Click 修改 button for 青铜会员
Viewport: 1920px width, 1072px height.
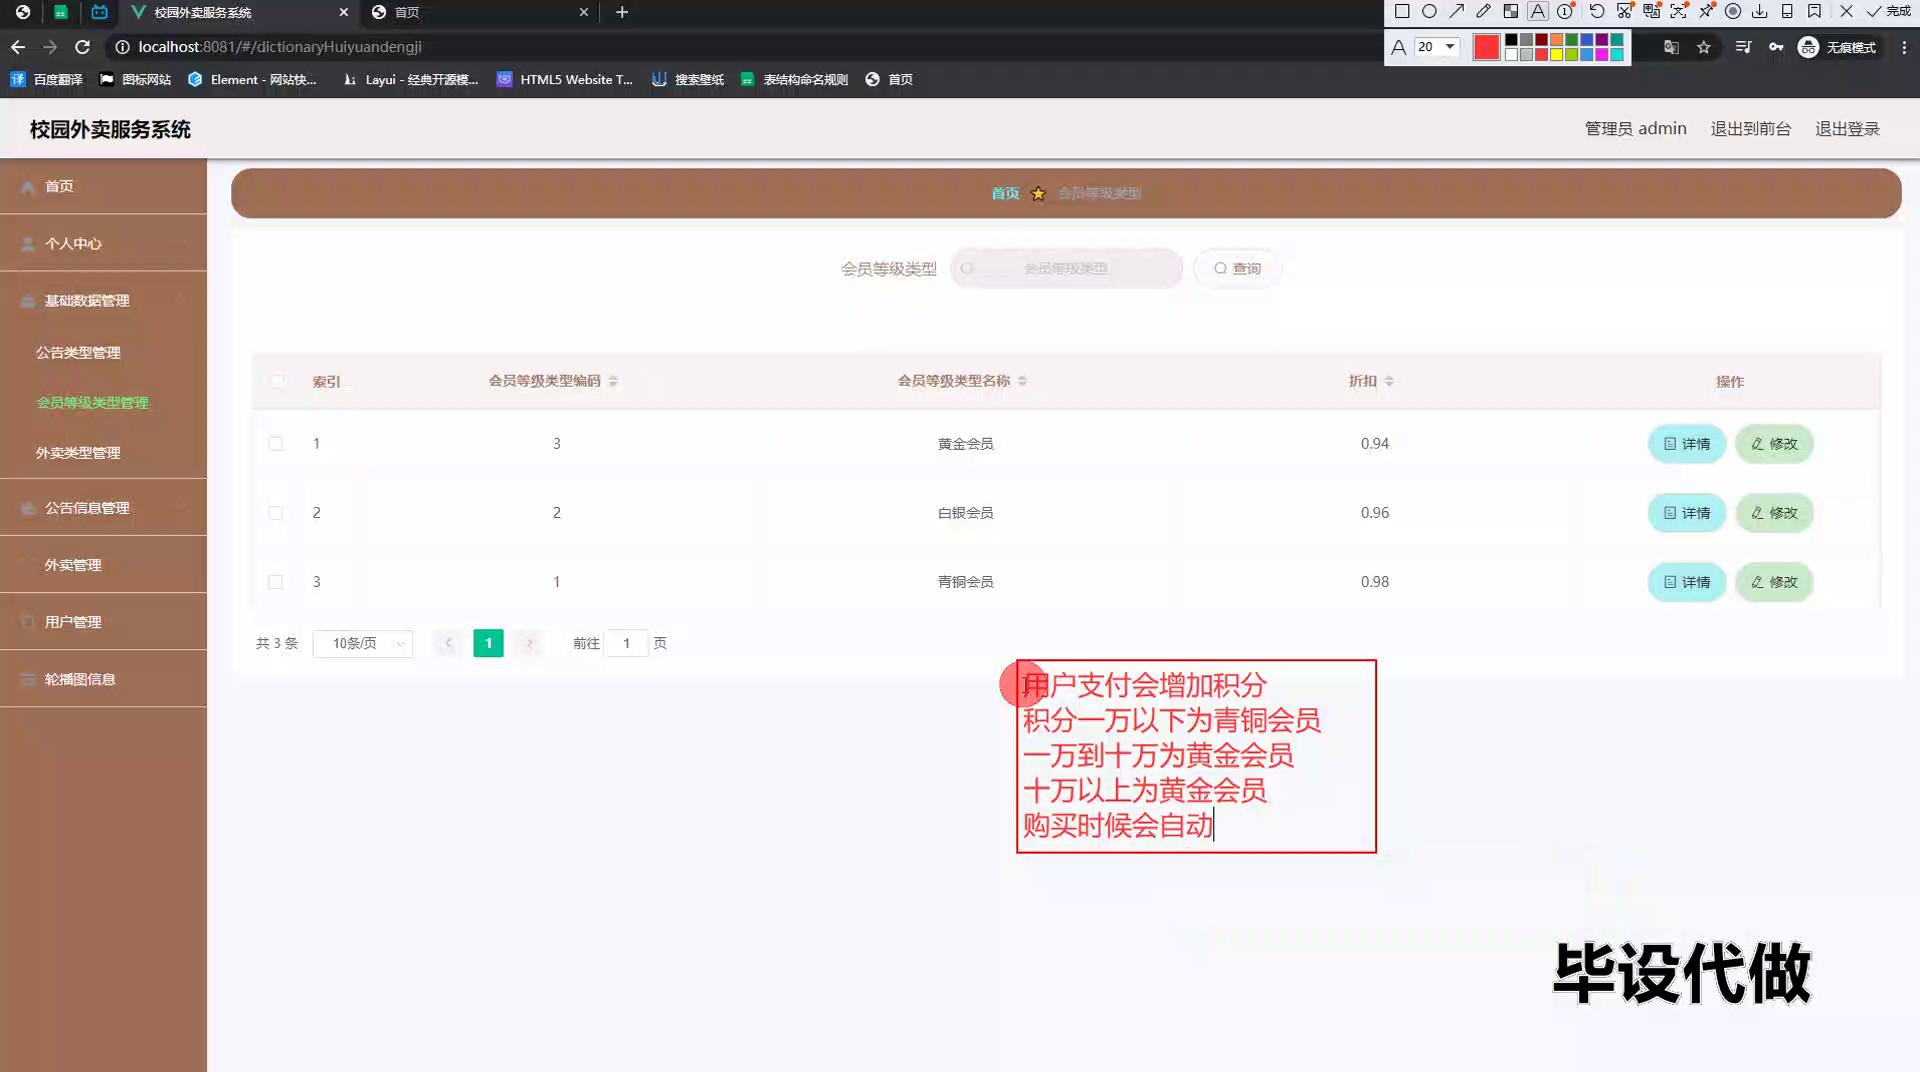(1774, 582)
